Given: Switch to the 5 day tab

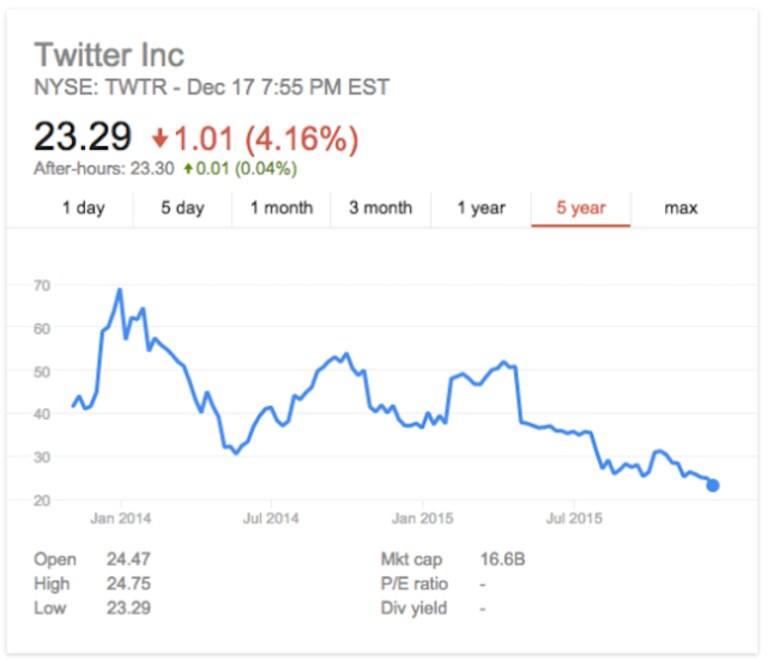Looking at the screenshot, I should [183, 208].
